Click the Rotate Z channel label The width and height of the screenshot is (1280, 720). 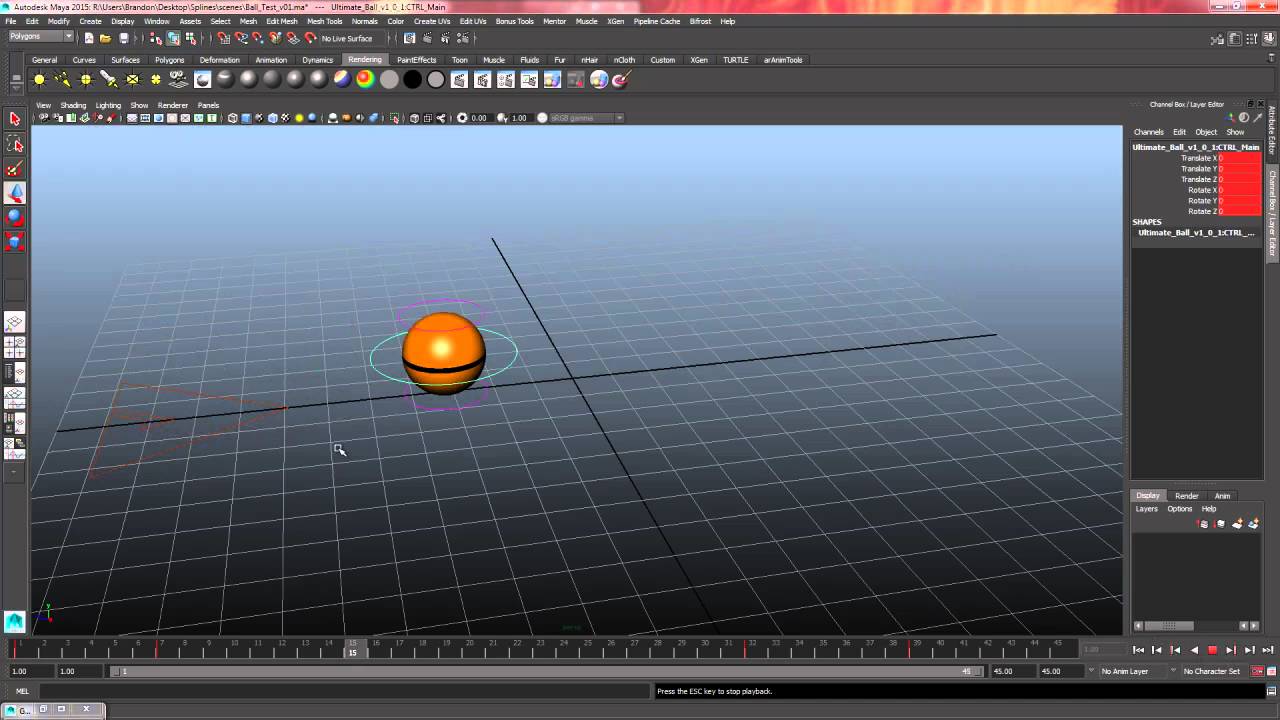(1202, 212)
